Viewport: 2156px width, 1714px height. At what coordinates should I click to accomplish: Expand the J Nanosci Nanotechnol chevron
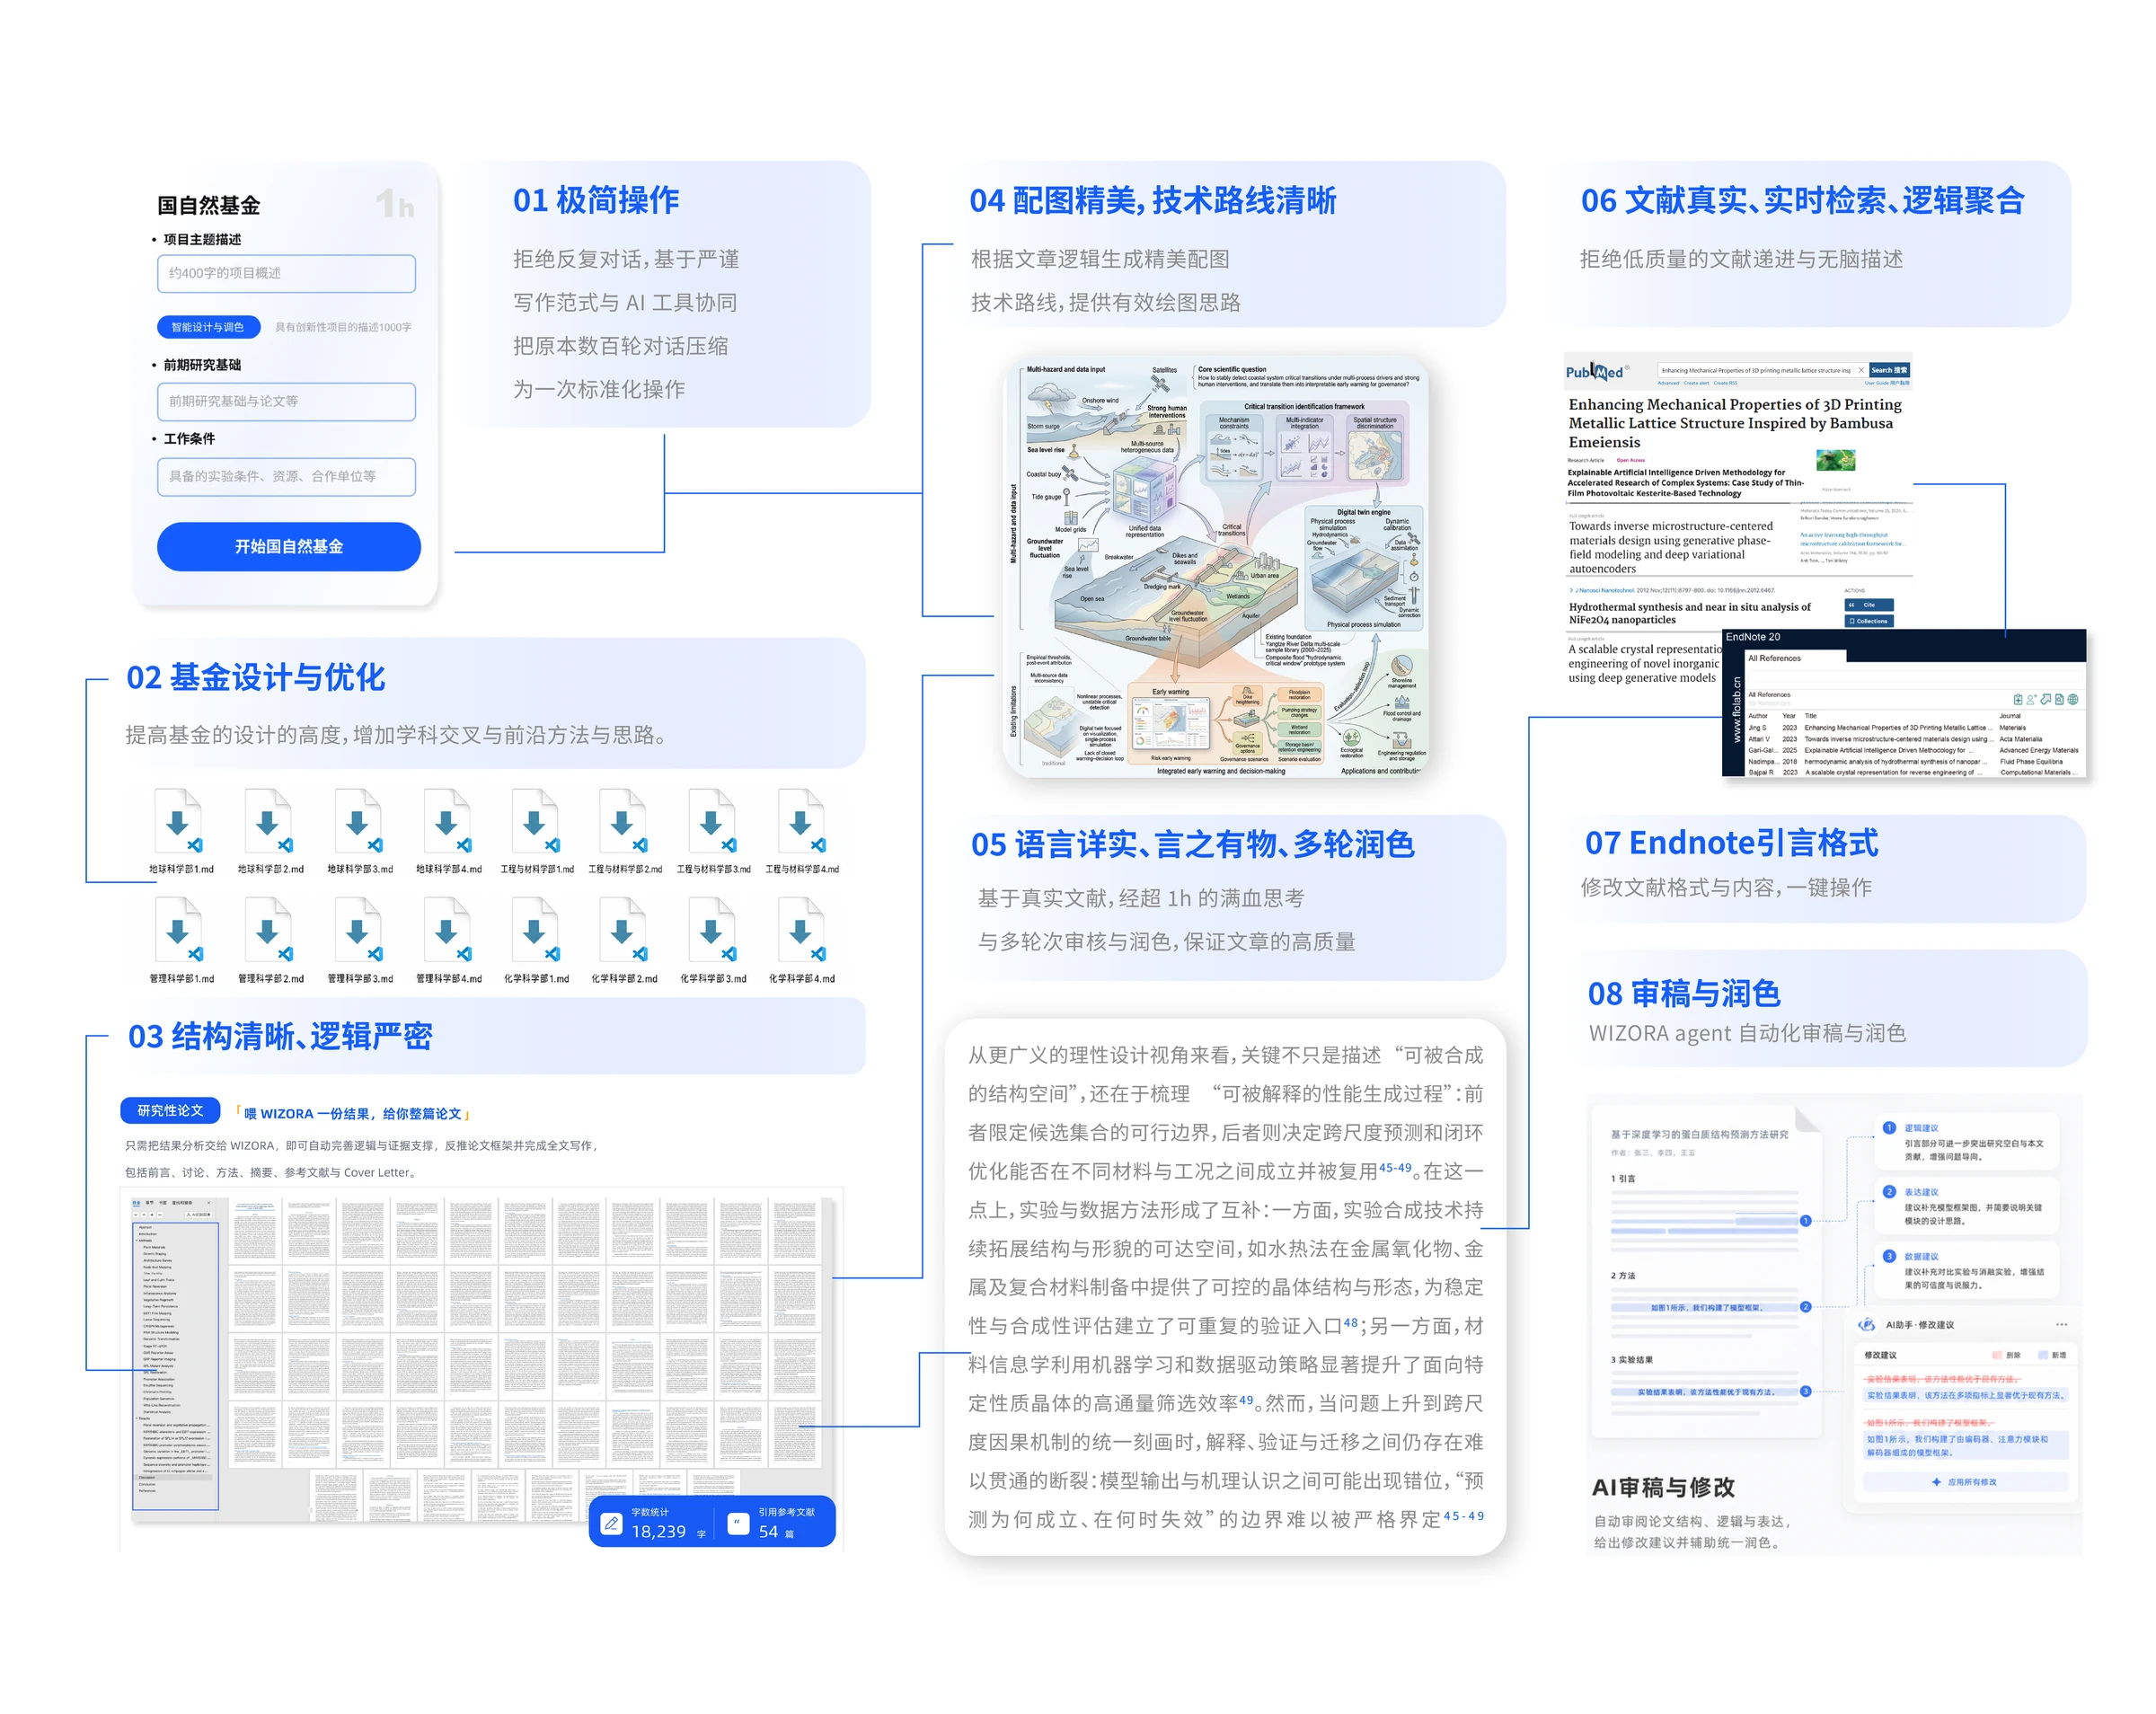(1571, 591)
